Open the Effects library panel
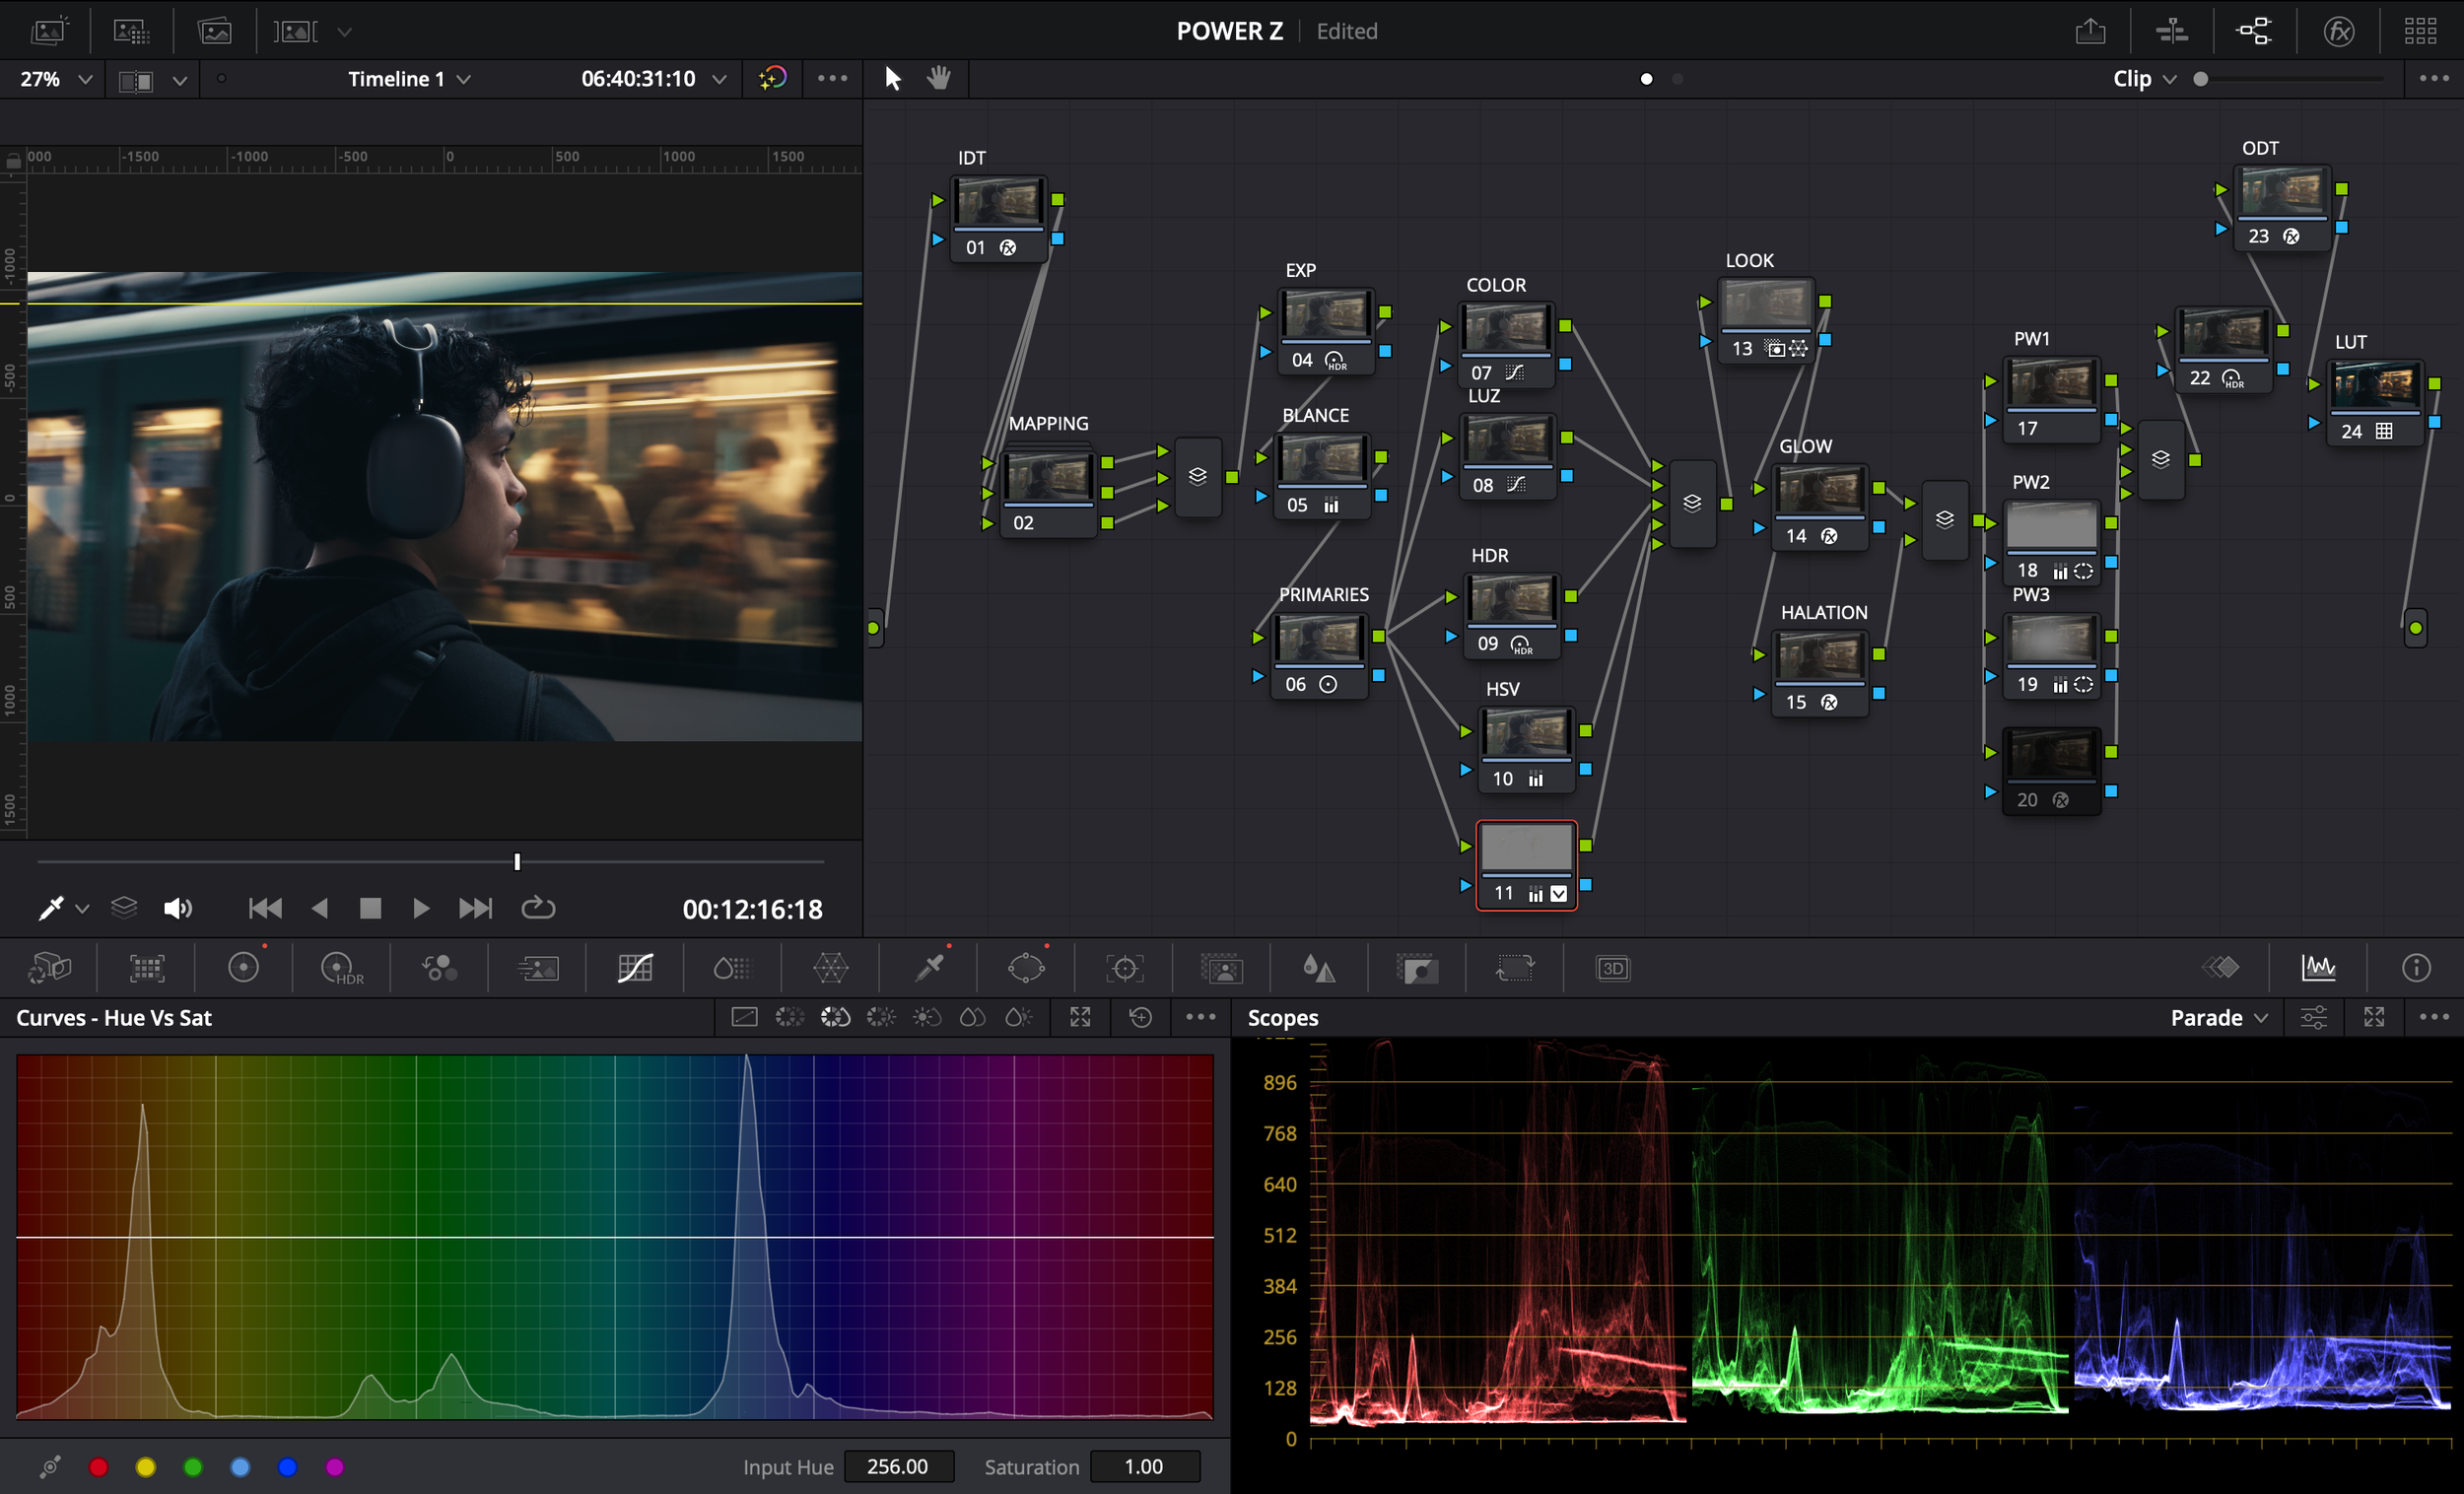Viewport: 2464px width, 1494px height. coord(2339,31)
